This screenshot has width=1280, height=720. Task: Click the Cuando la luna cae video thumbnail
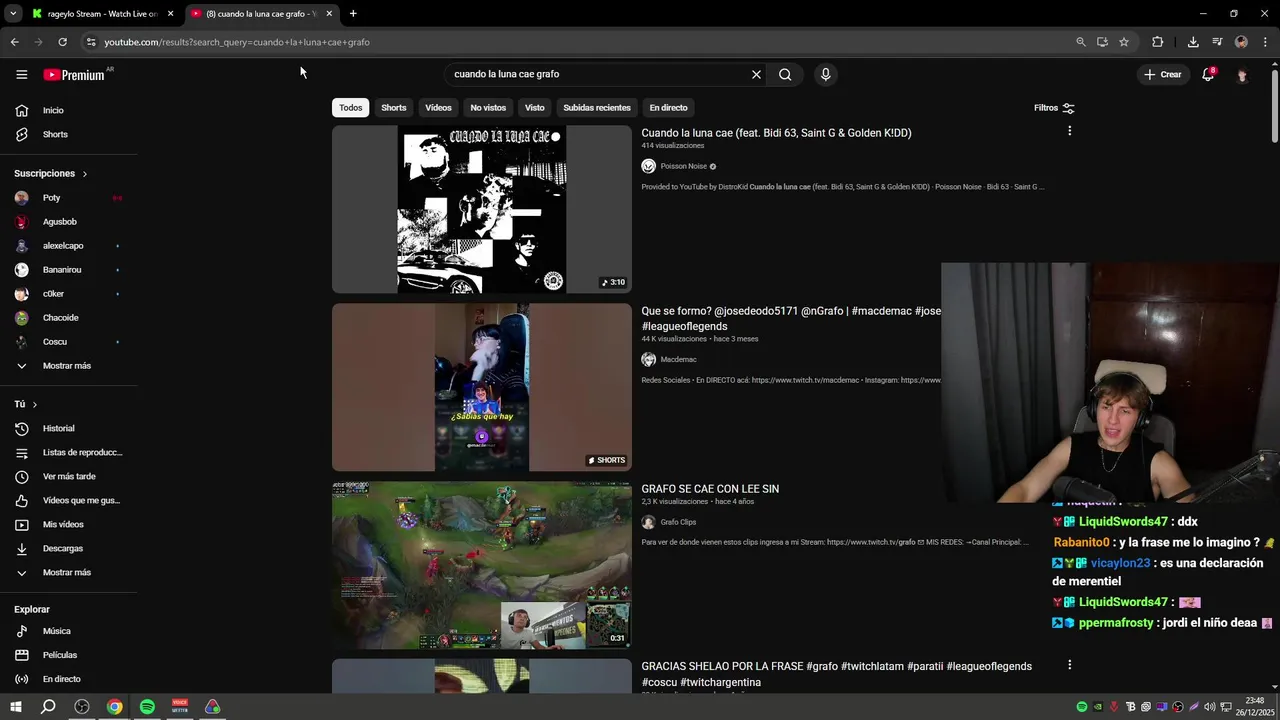point(482,209)
